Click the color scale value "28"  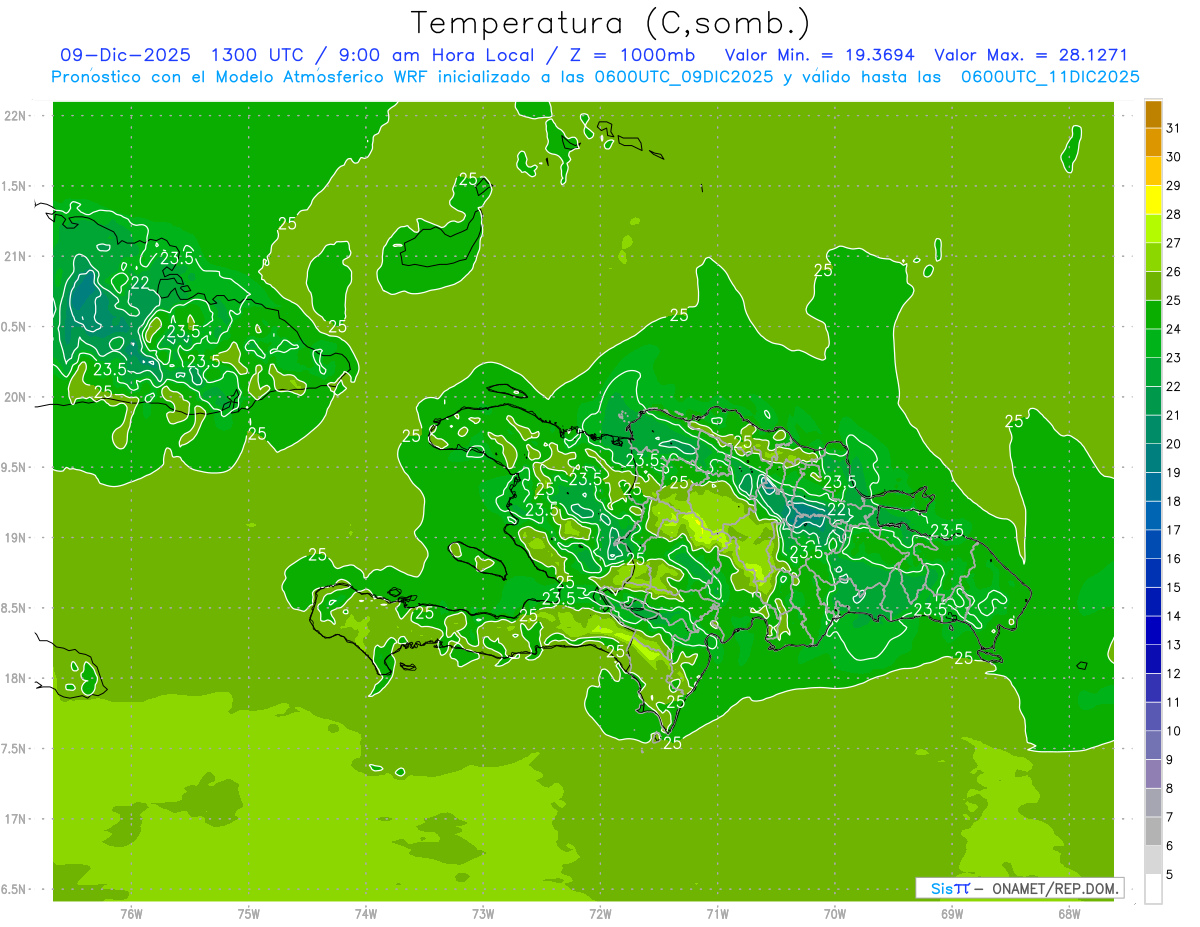(1173, 214)
